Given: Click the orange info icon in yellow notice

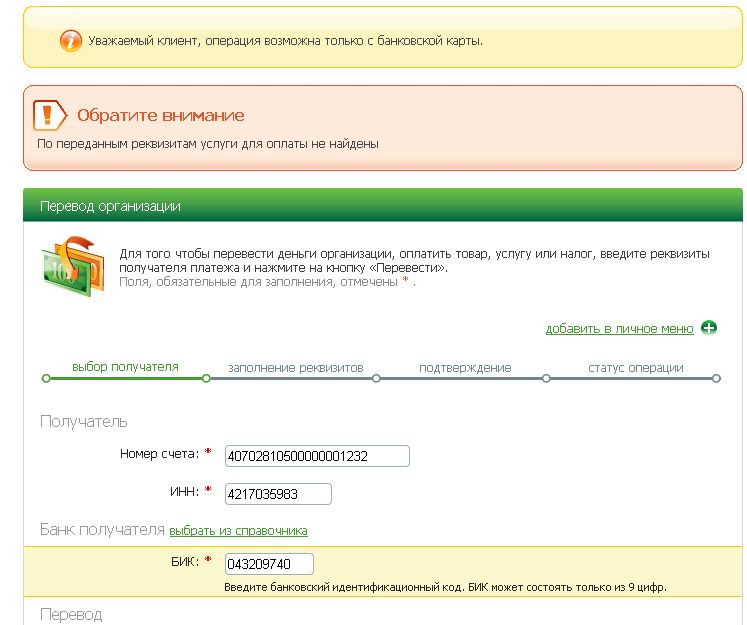Looking at the screenshot, I should tap(71, 41).
